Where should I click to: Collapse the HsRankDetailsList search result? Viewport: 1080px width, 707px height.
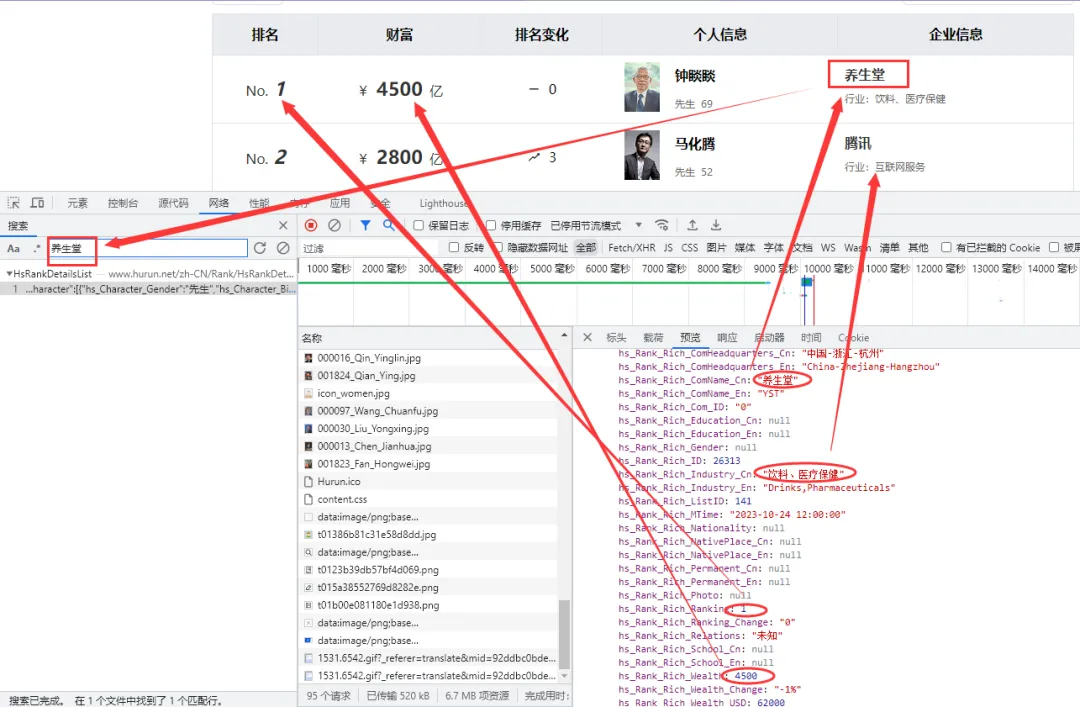pyautogui.click(x=9, y=274)
